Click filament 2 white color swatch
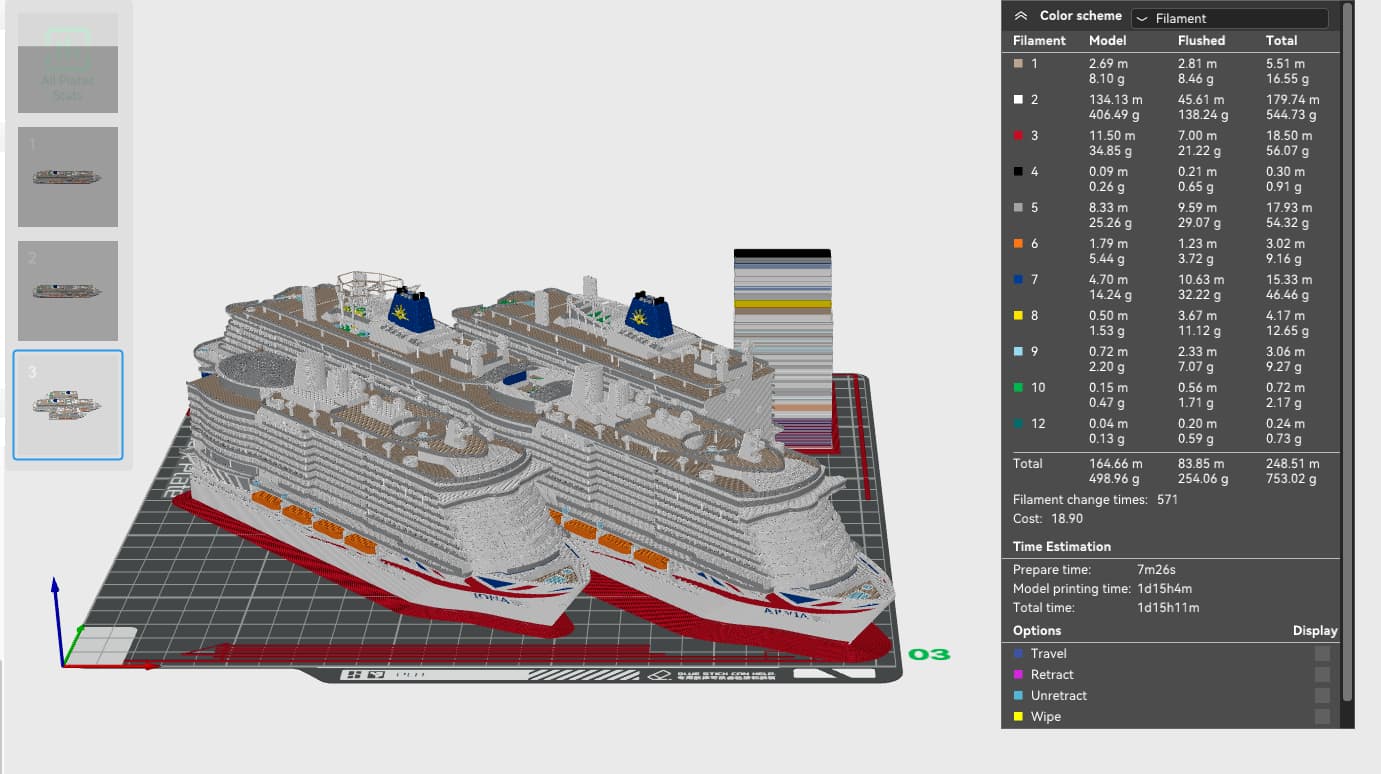 [x=1018, y=99]
